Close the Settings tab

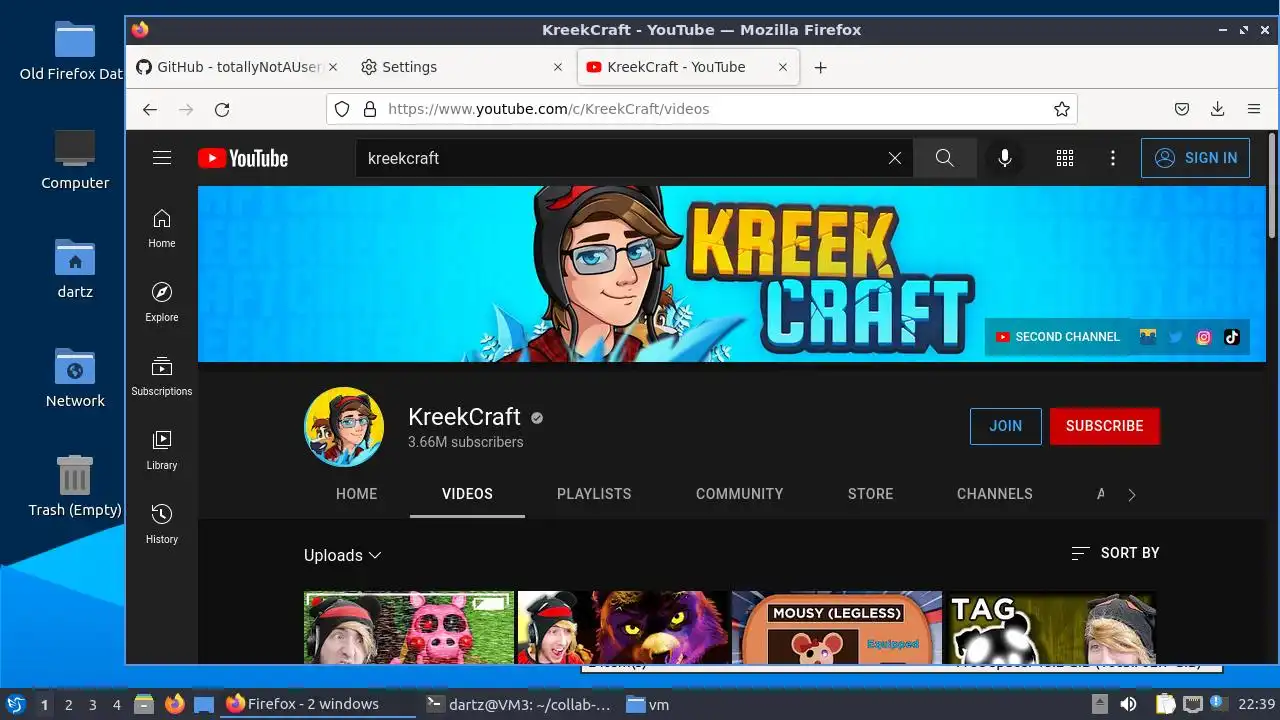pyautogui.click(x=558, y=67)
